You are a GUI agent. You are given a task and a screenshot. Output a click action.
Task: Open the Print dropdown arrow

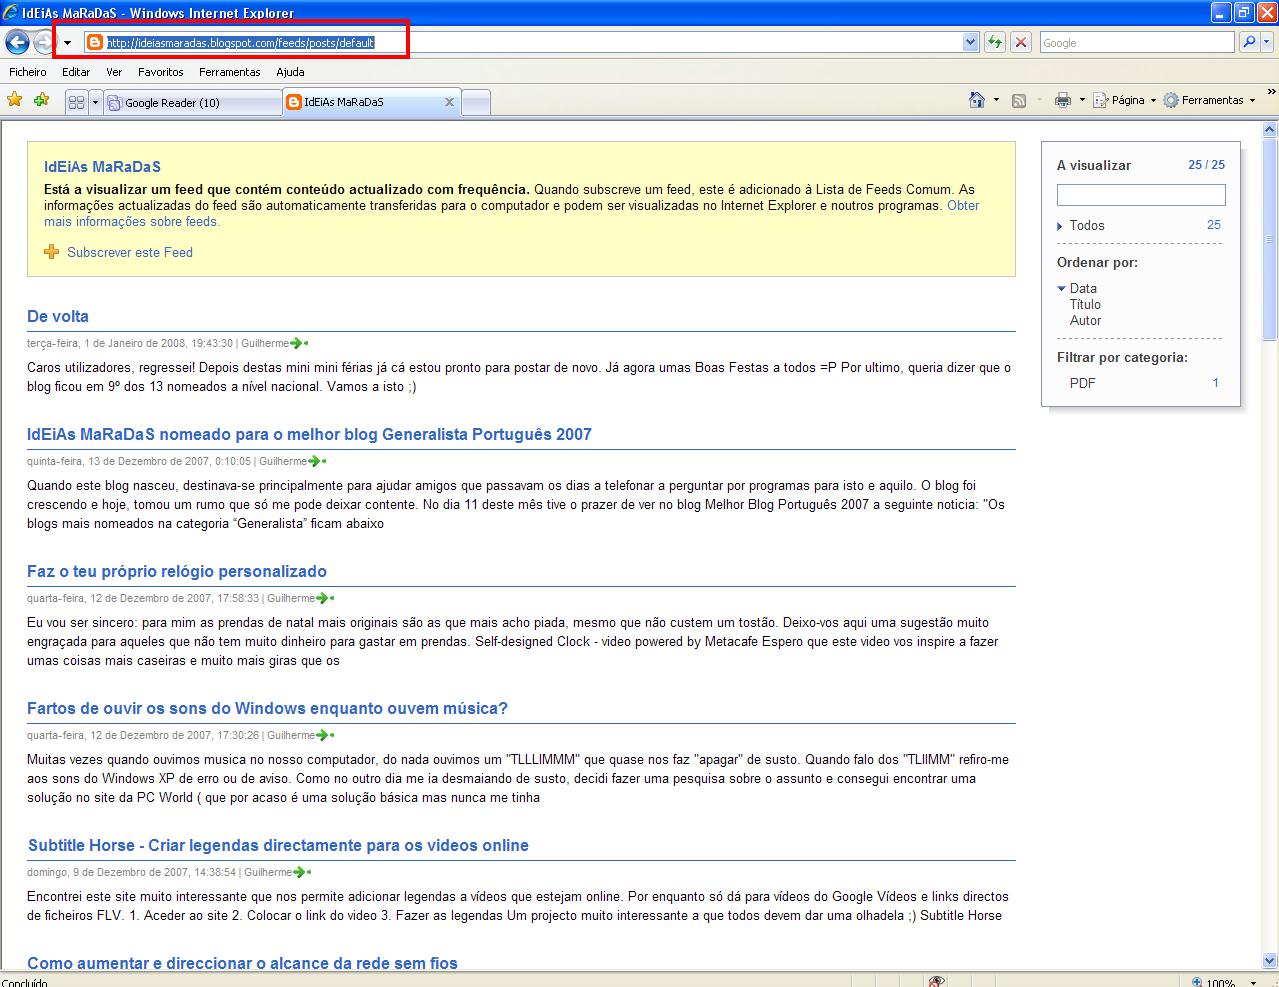point(1082,100)
